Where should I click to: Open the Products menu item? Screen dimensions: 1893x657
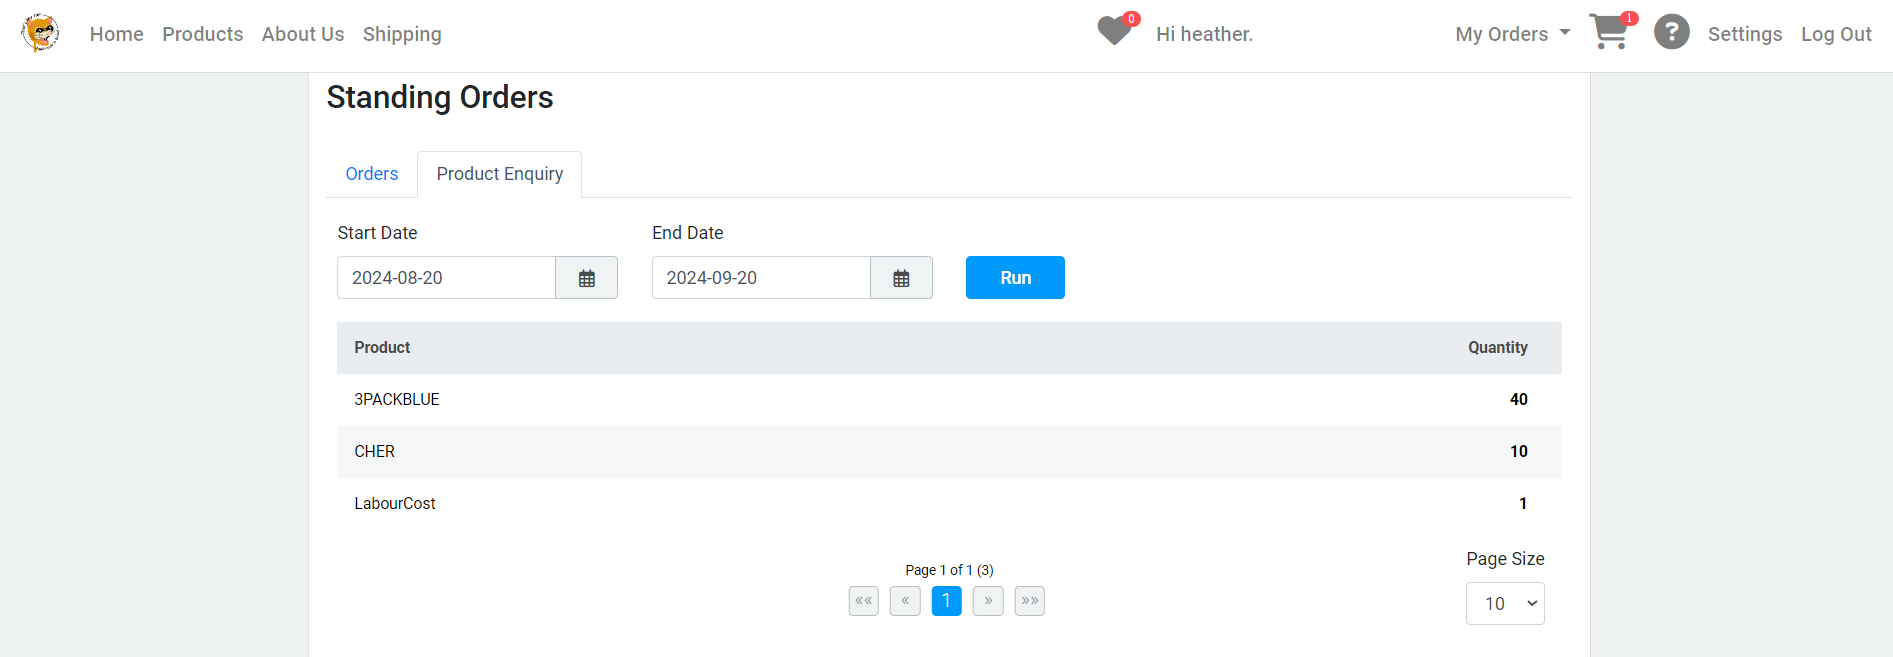coord(203,34)
